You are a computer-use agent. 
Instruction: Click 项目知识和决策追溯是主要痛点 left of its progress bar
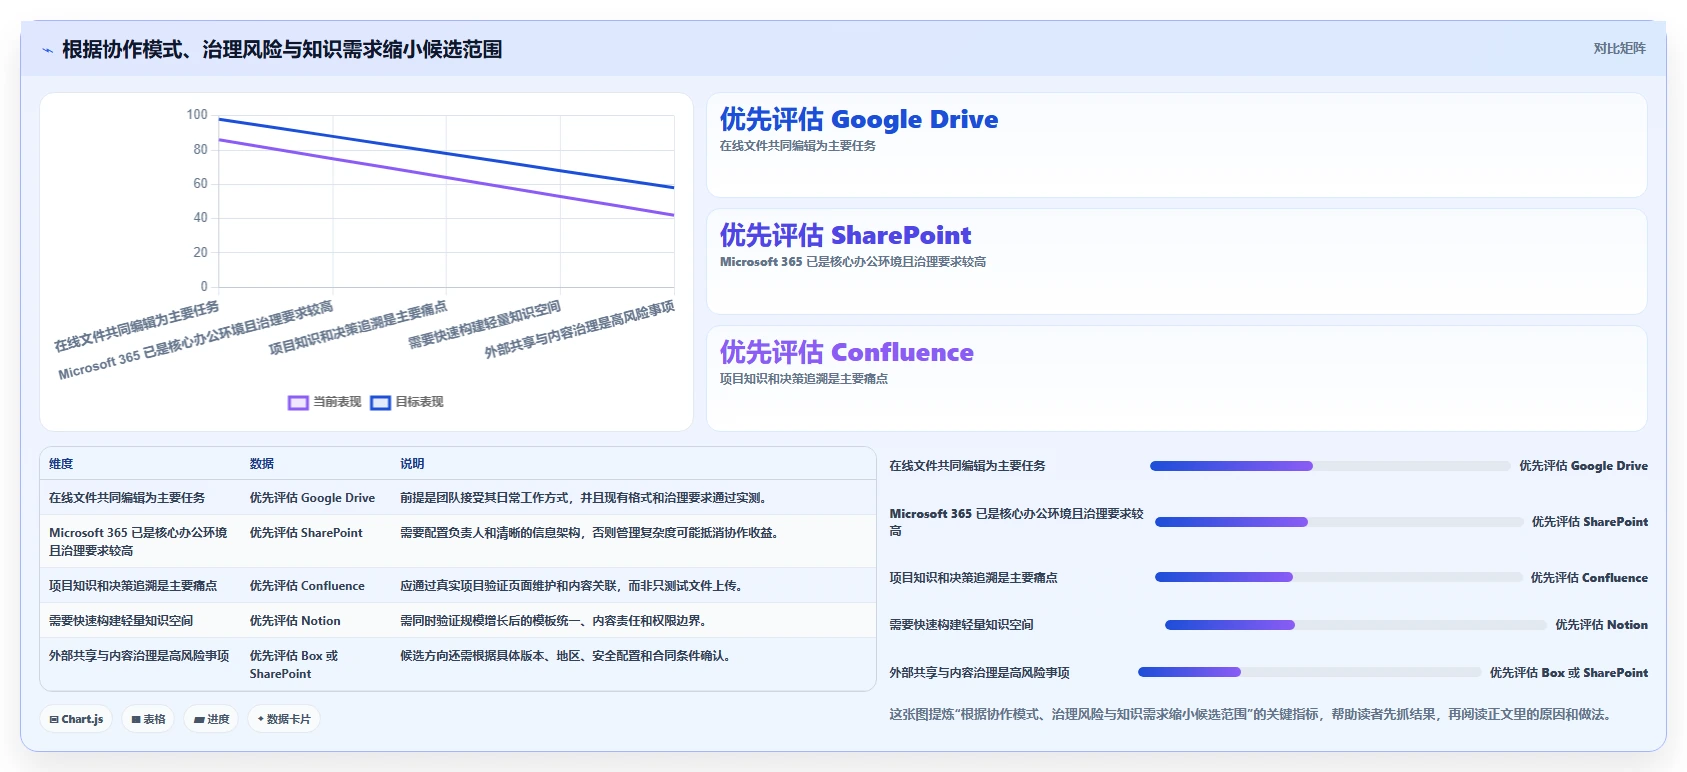pos(973,578)
